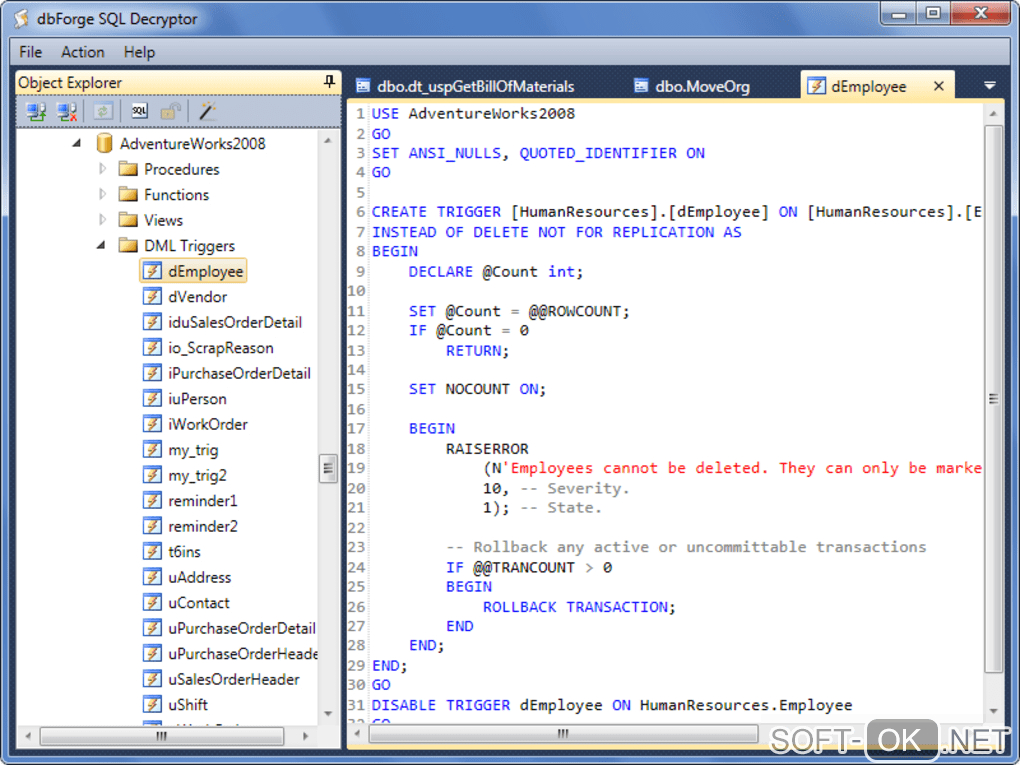
Task: Click the Disconnect server icon with red X
Action: tap(68, 112)
